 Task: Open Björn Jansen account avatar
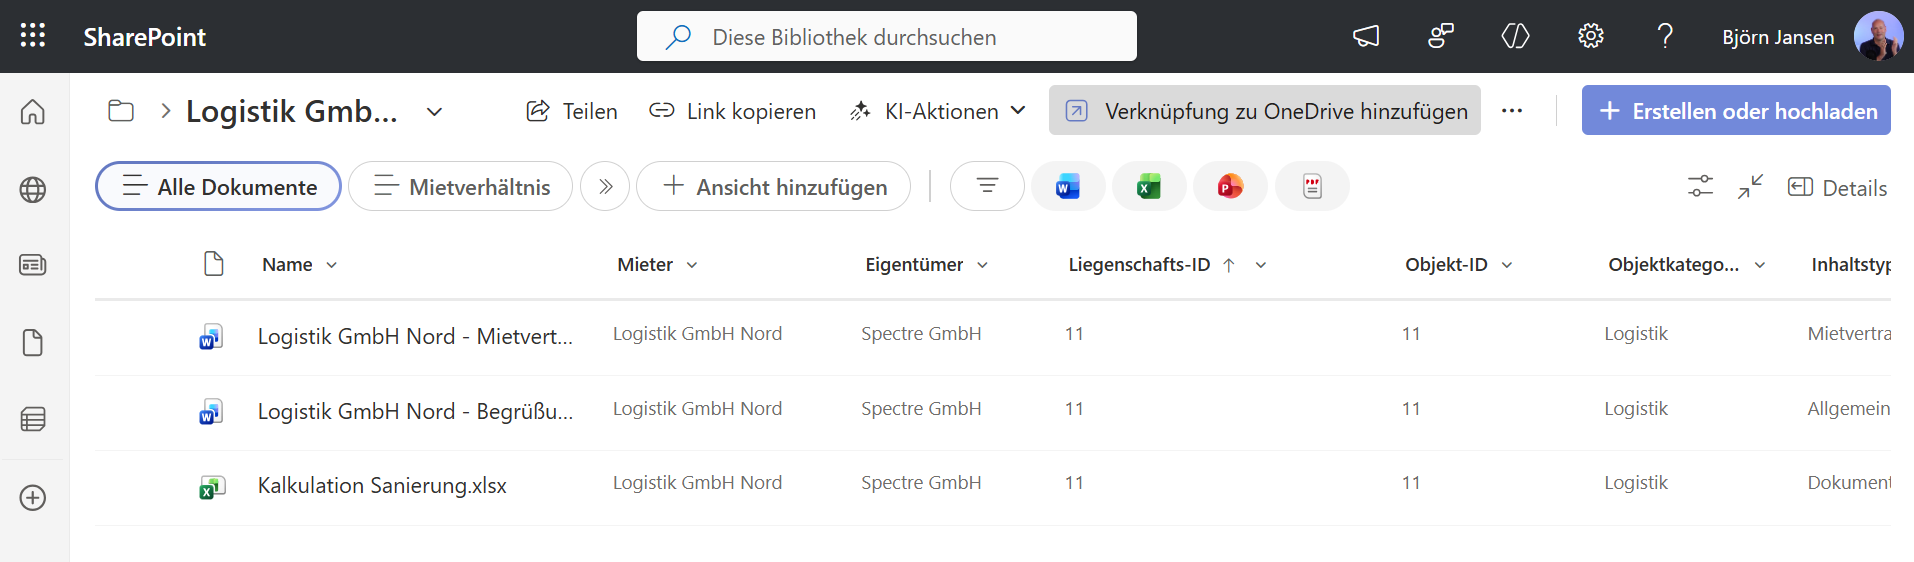(x=1878, y=36)
